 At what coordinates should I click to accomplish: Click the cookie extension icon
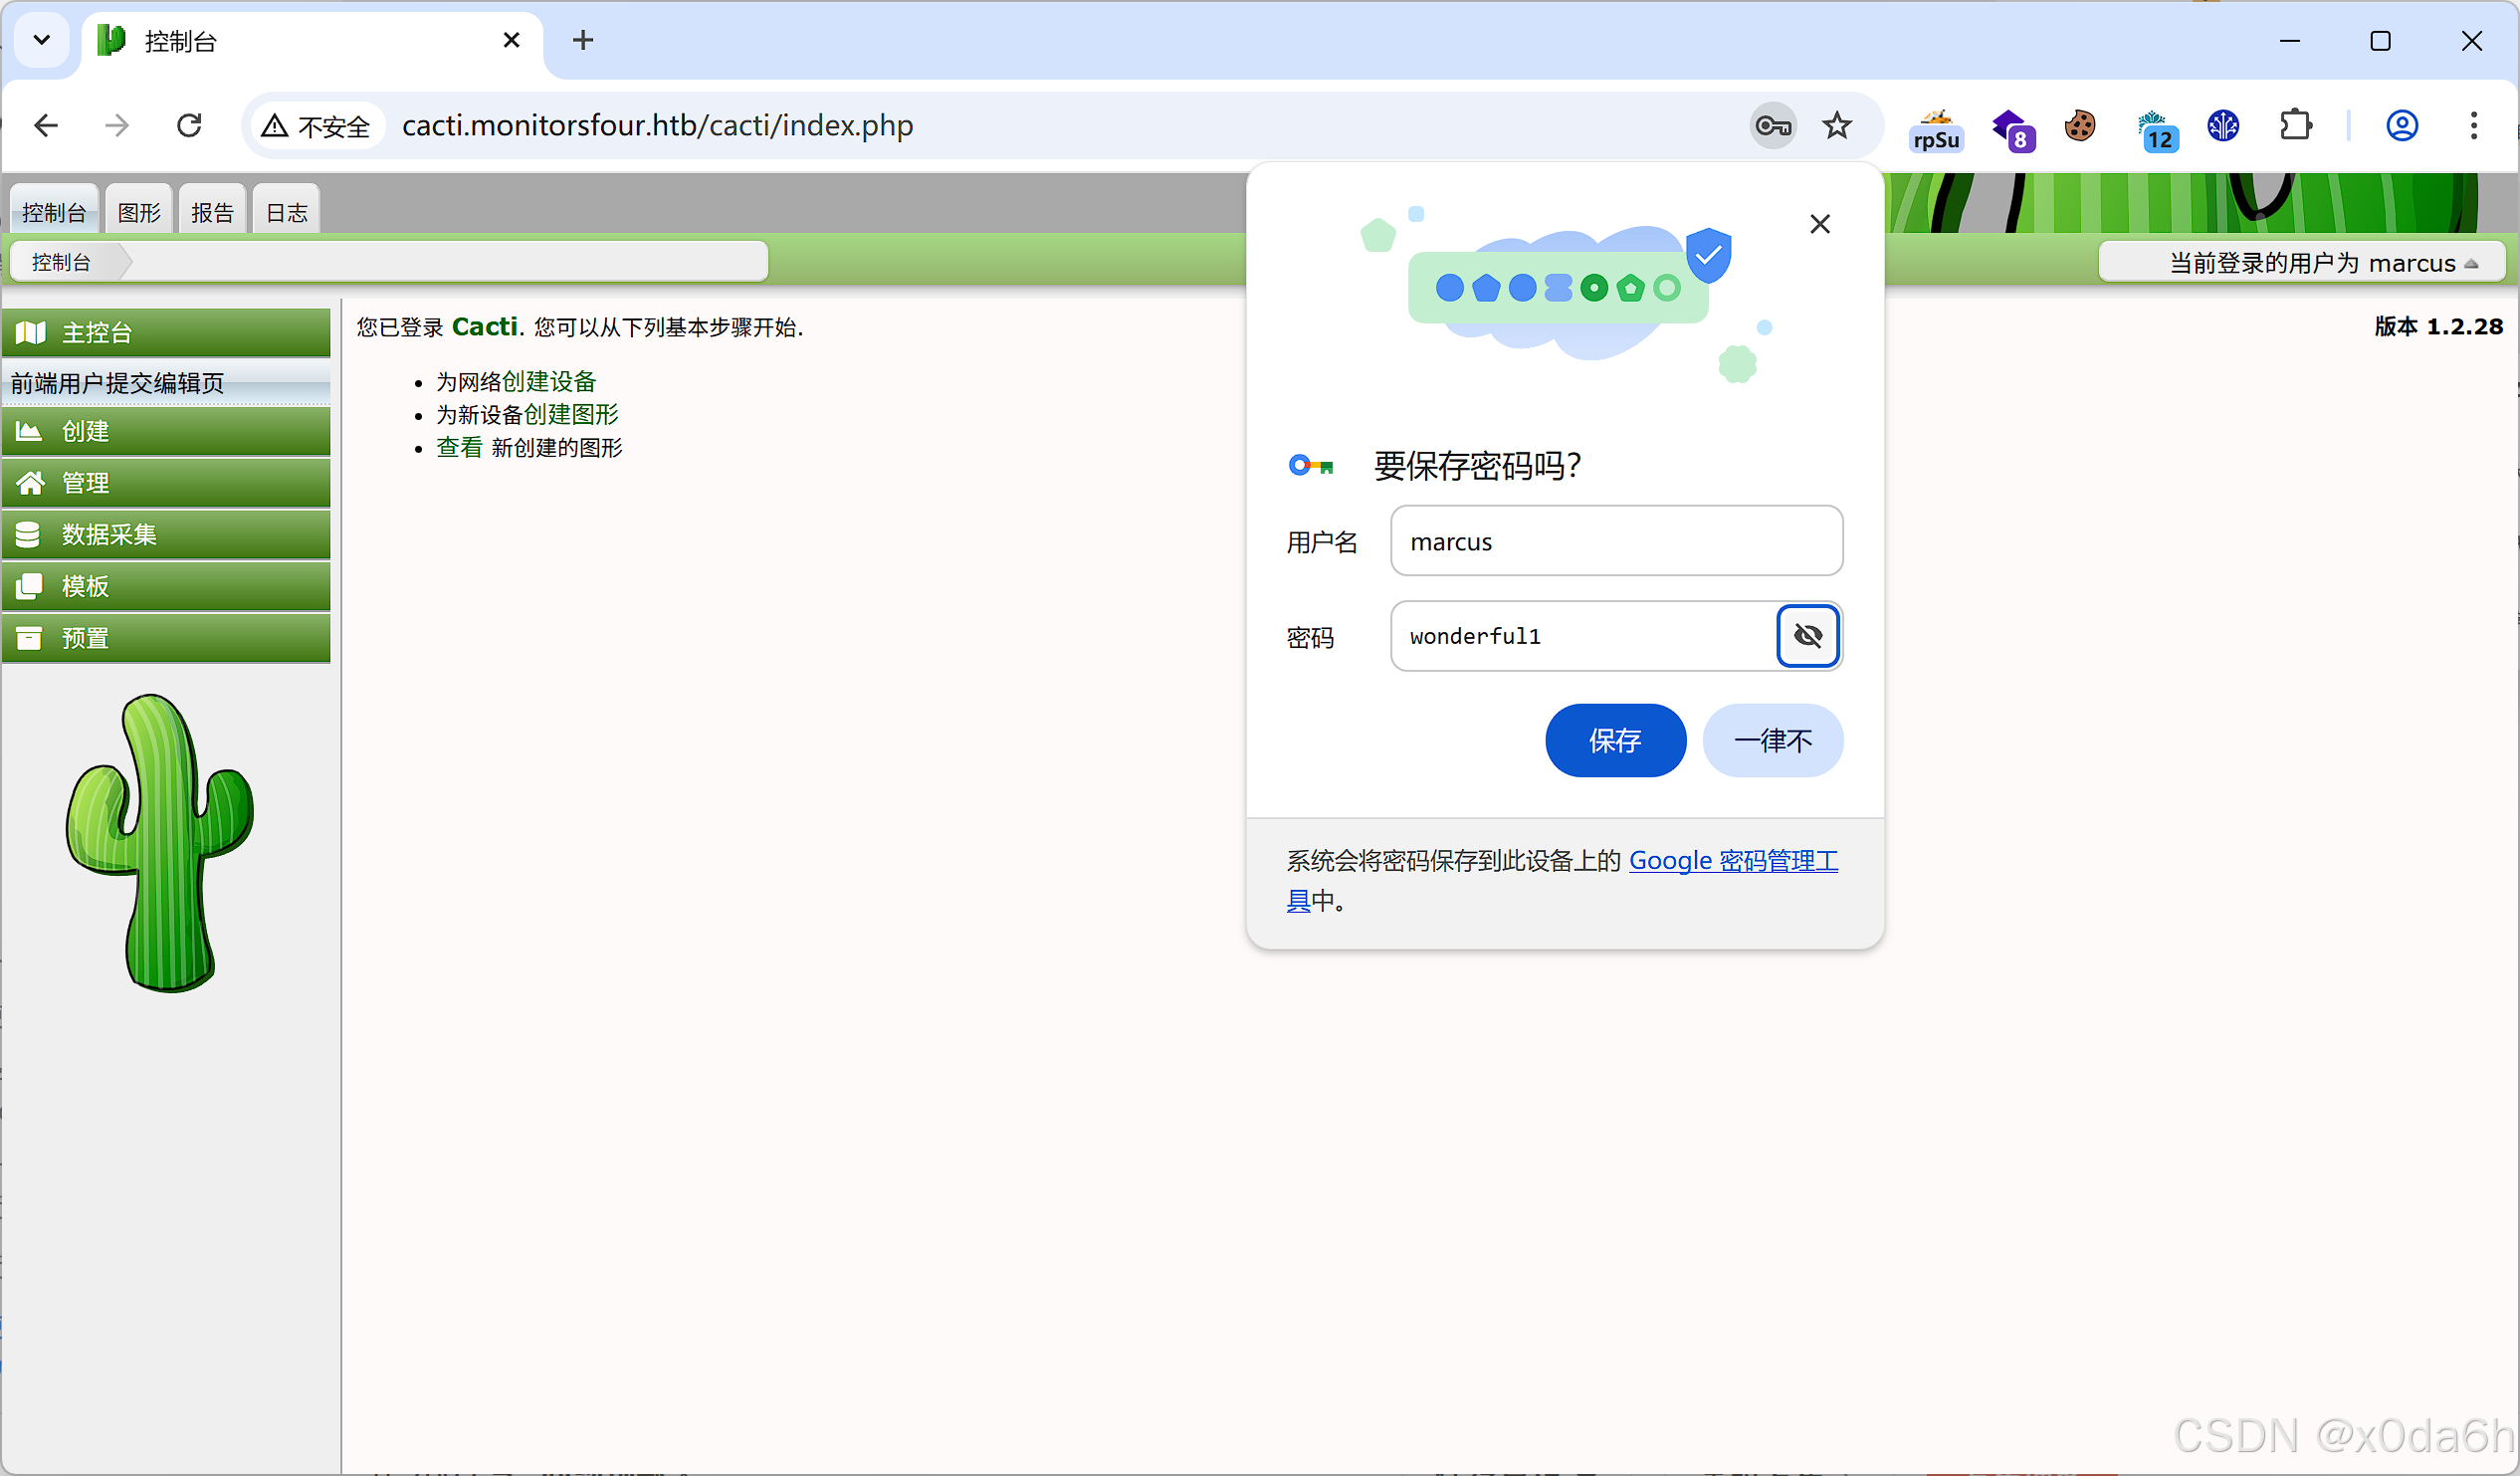click(x=2079, y=126)
